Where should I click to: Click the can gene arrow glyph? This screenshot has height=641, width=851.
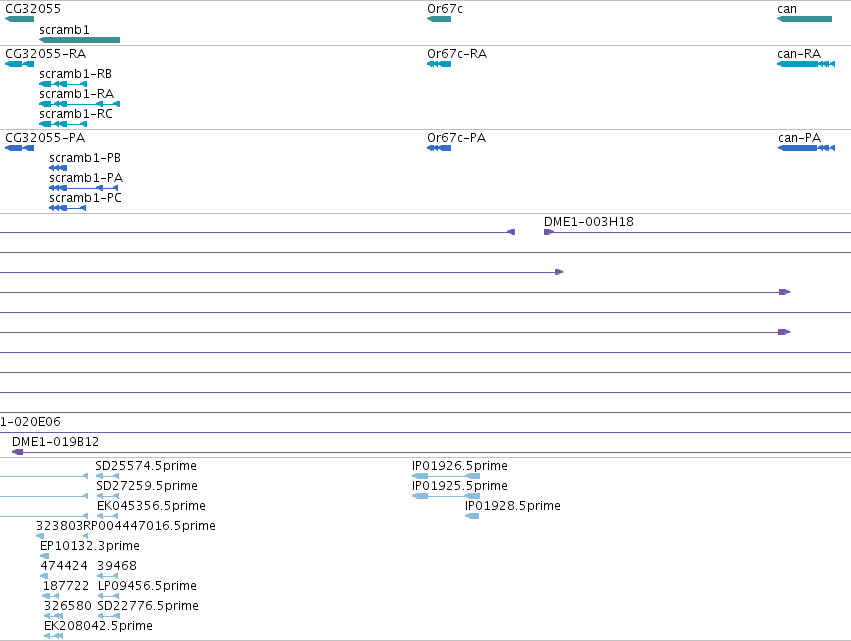coord(804,19)
